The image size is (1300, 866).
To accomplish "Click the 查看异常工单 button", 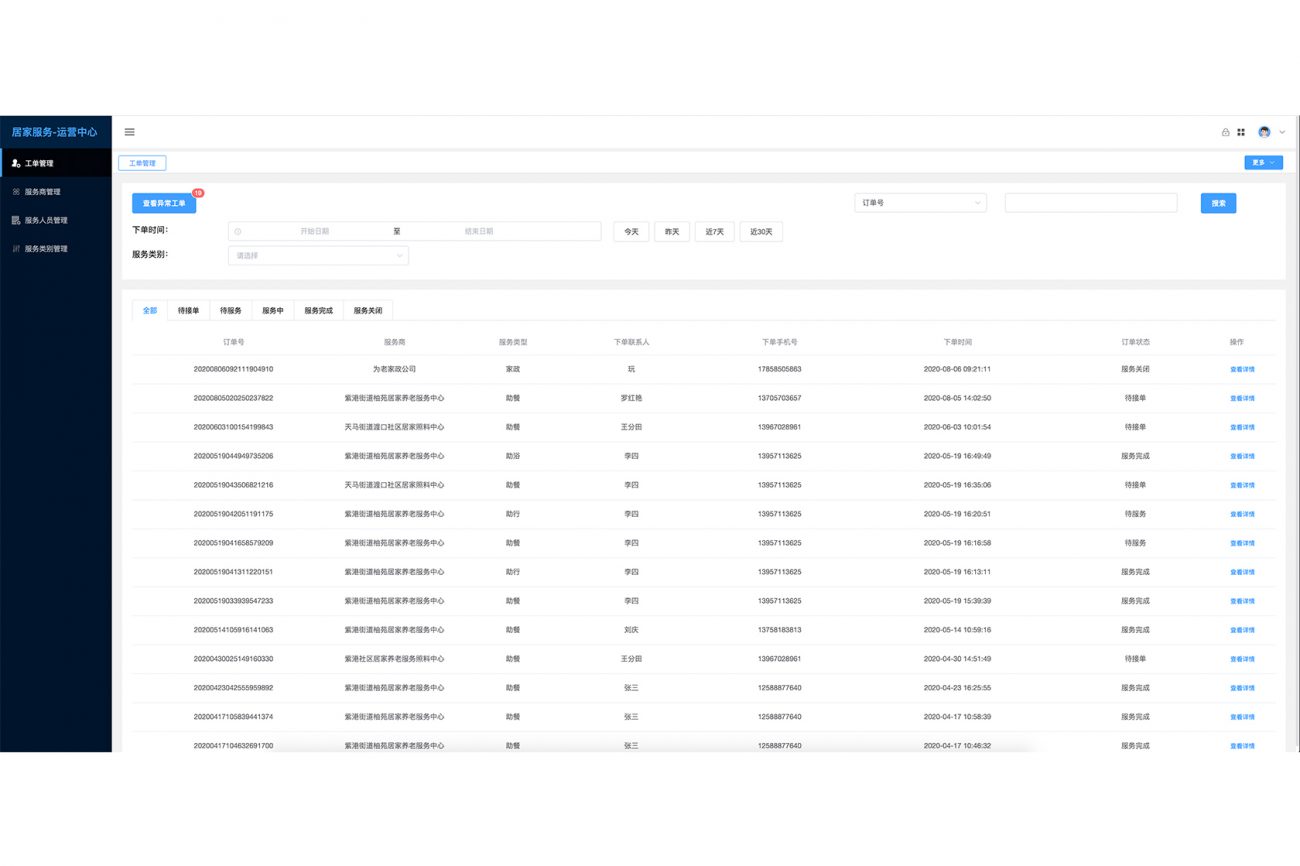I will pyautogui.click(x=164, y=203).
